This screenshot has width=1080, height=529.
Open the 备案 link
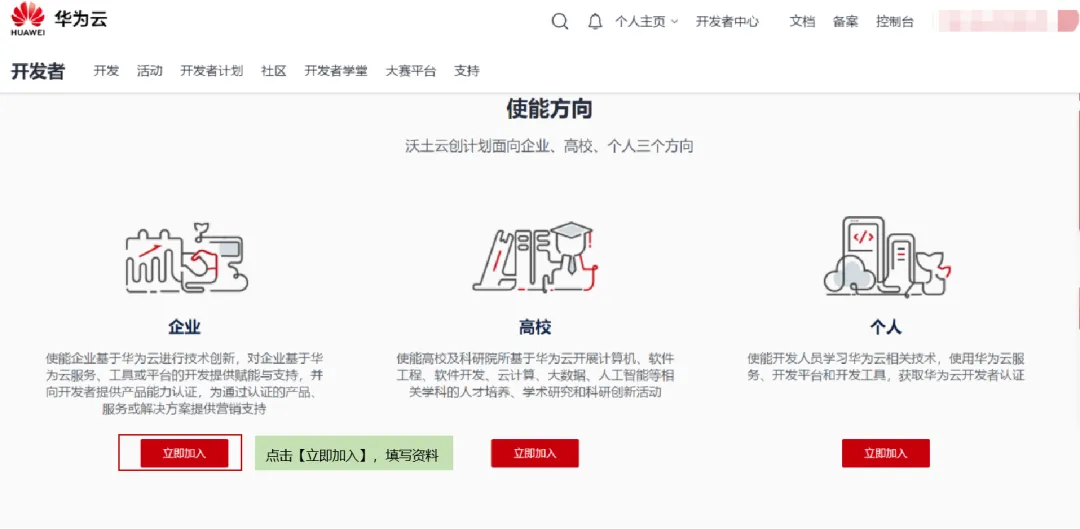click(x=845, y=21)
